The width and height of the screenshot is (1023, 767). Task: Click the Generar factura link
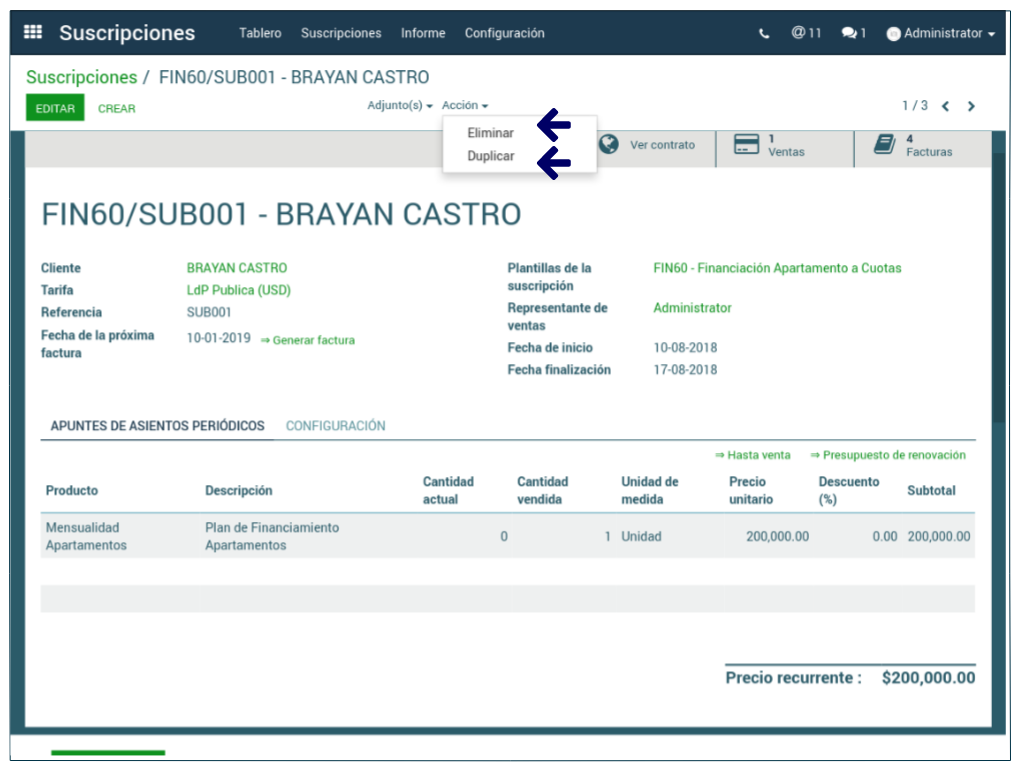pos(308,340)
